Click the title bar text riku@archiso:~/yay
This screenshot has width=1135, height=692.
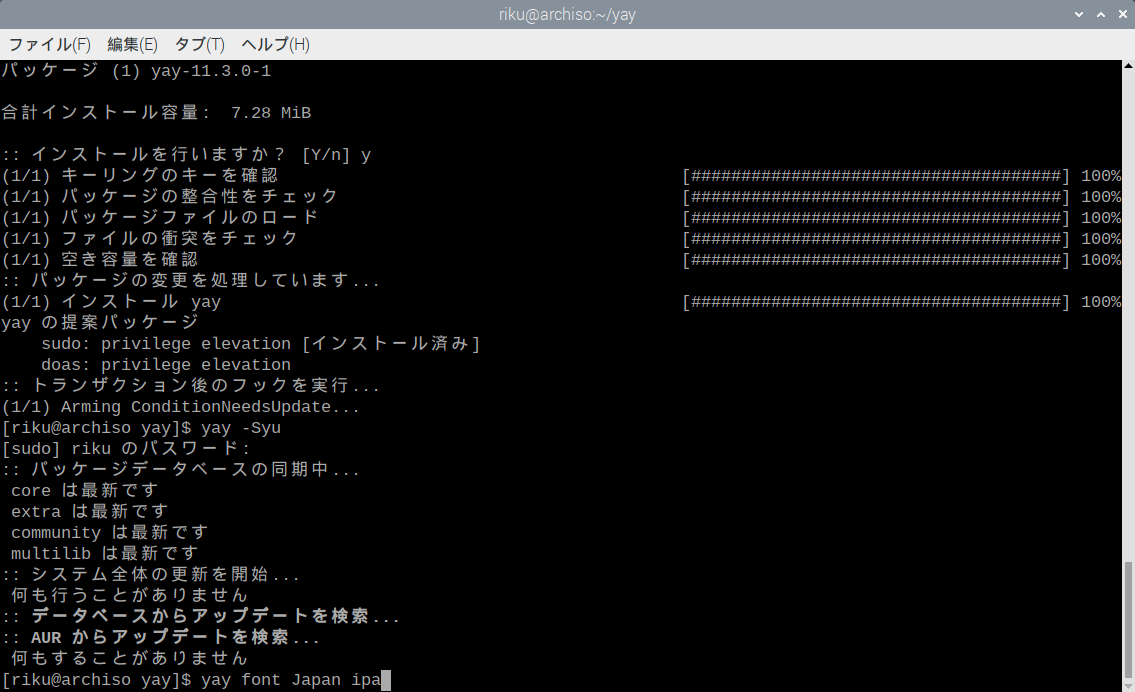pyautogui.click(x=567, y=14)
